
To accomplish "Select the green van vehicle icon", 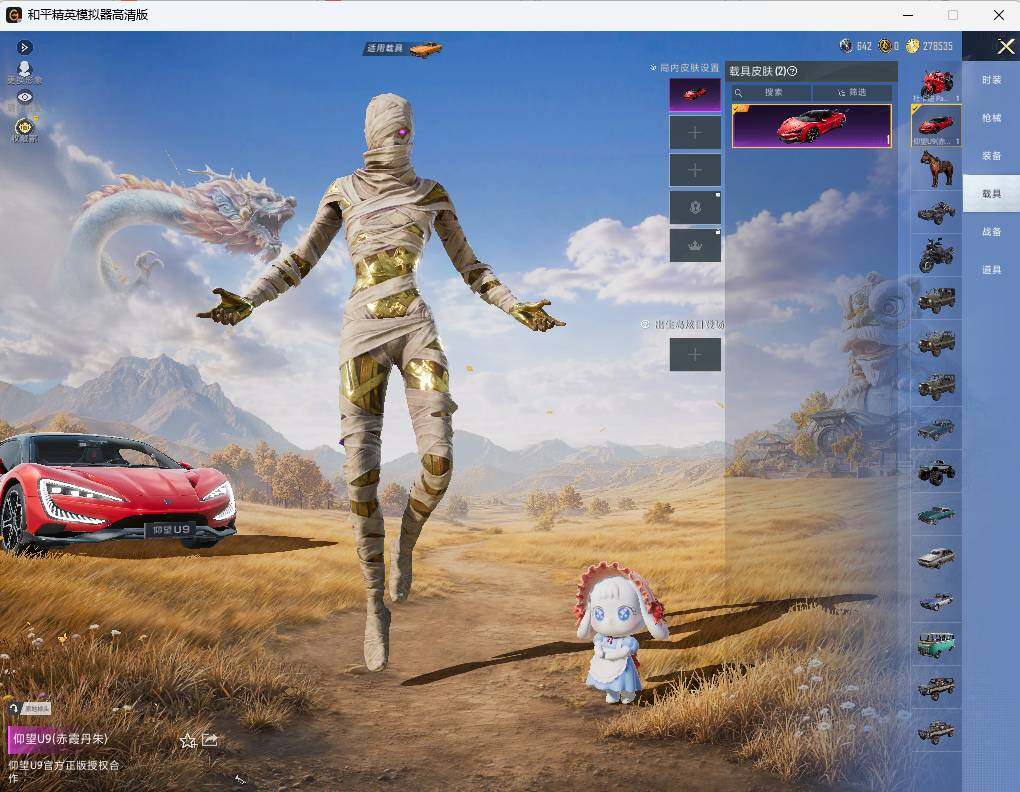I will coord(937,644).
